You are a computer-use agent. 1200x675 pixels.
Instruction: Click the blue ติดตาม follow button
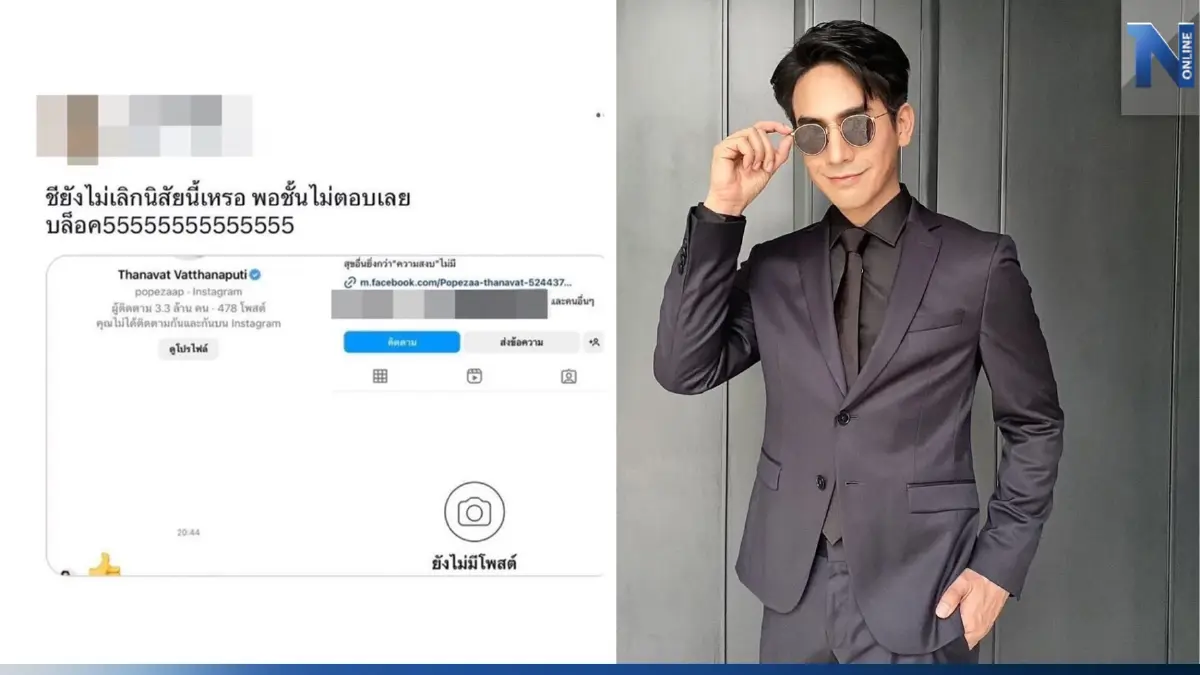(402, 342)
